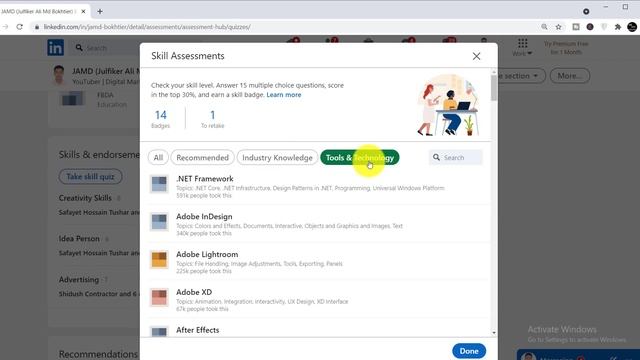Close the current browser tab
This screenshot has width=640, height=360.
click(x=83, y=11)
